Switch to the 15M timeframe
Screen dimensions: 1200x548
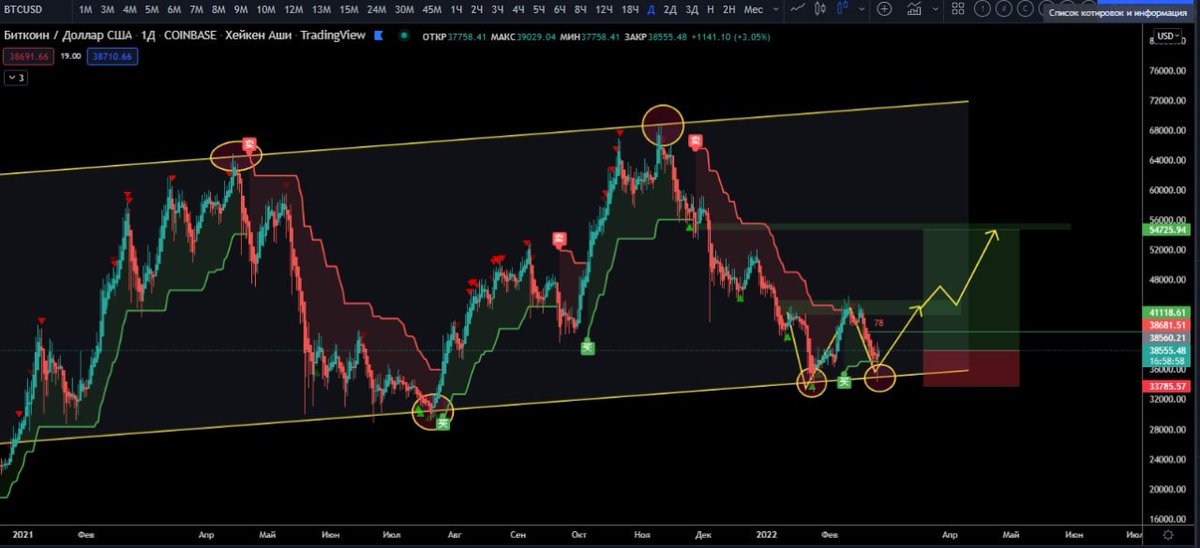point(349,9)
